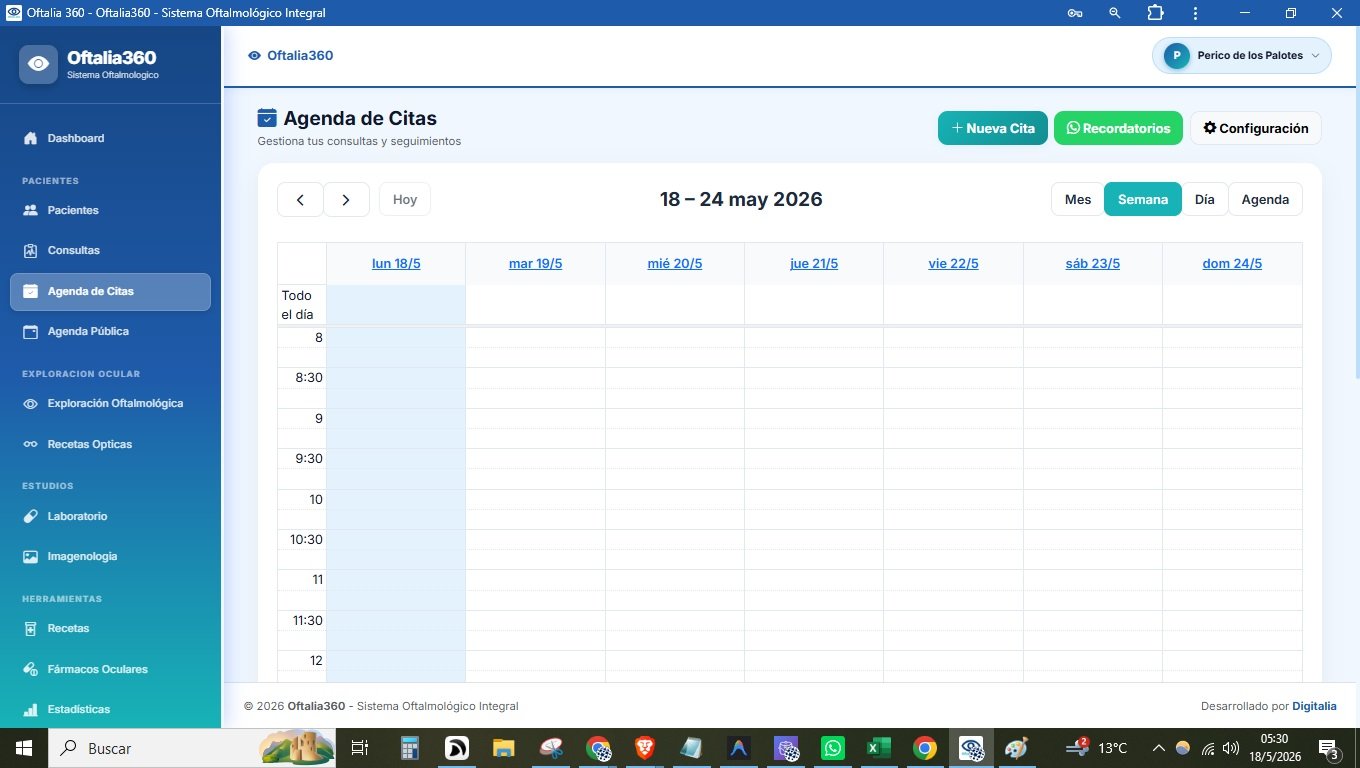Open Calculator from the taskbar
The image size is (1360, 768).
click(409, 748)
